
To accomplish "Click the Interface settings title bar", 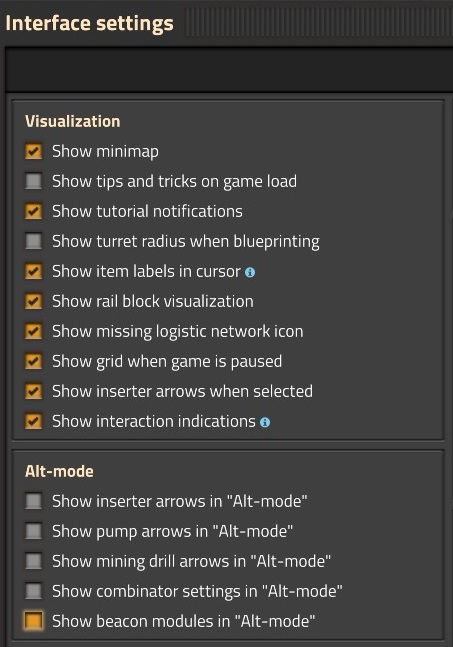I will (226, 23).
